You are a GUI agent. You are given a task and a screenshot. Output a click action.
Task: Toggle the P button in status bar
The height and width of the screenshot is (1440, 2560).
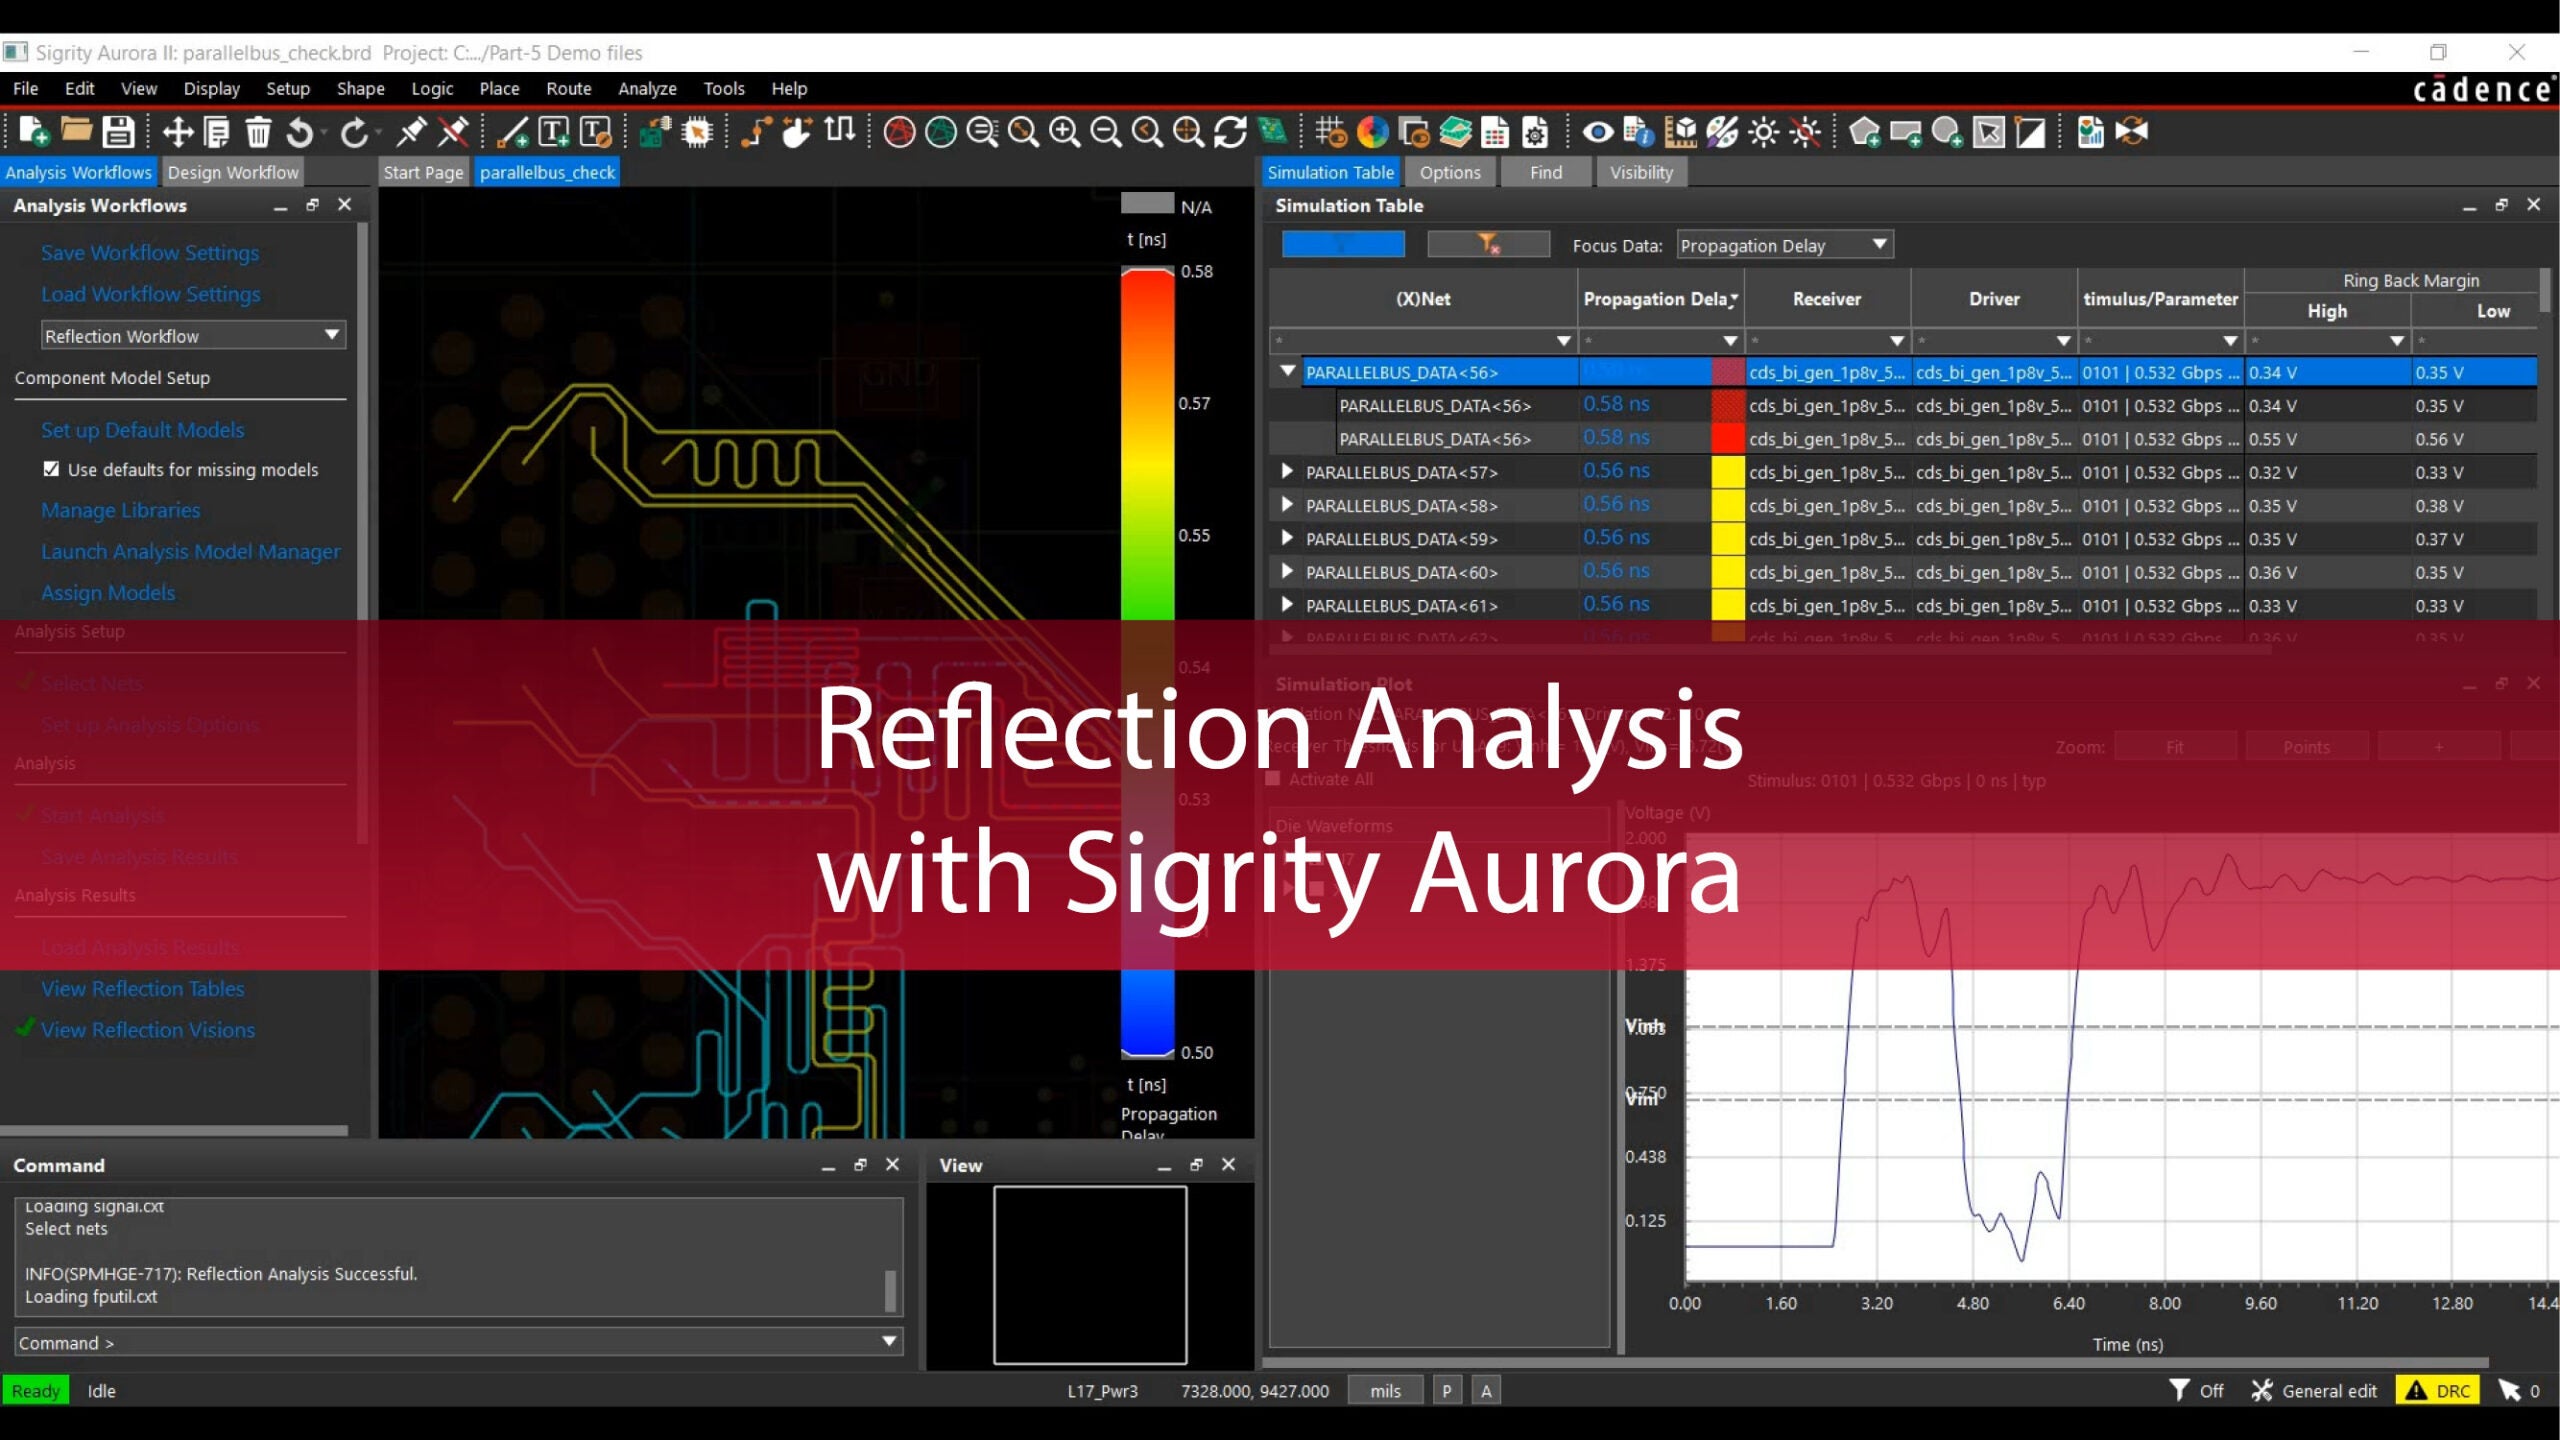pos(1446,1390)
